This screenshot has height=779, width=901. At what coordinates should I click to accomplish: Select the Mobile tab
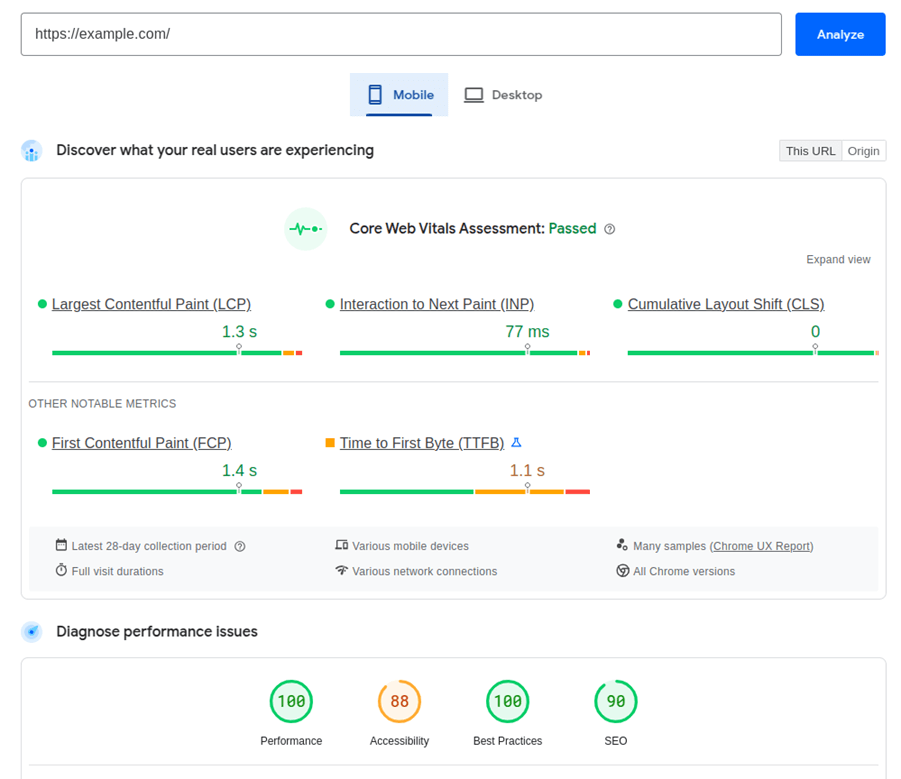(x=399, y=94)
